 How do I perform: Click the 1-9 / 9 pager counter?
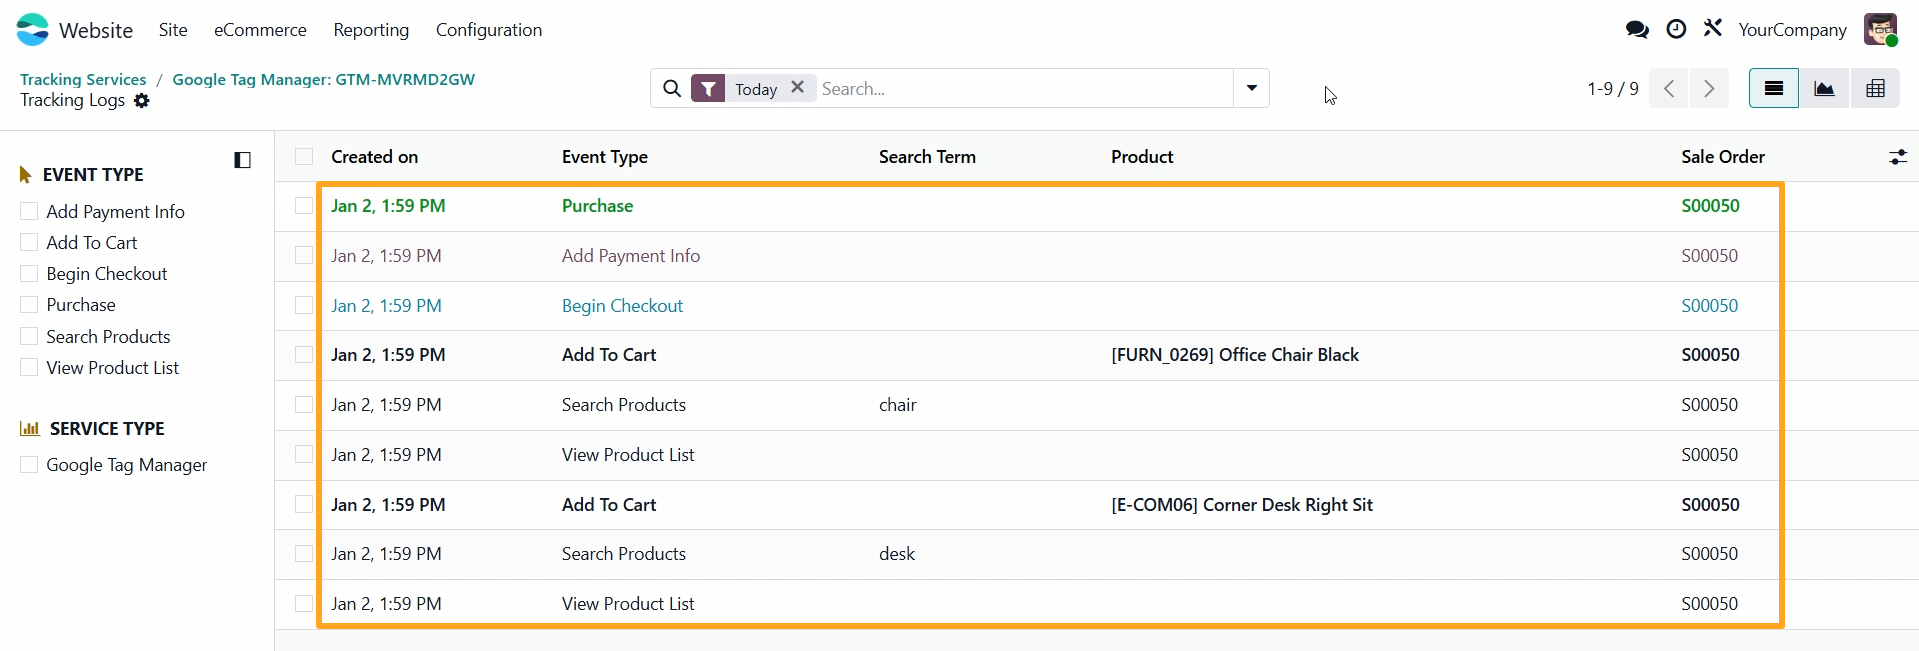click(x=1612, y=89)
